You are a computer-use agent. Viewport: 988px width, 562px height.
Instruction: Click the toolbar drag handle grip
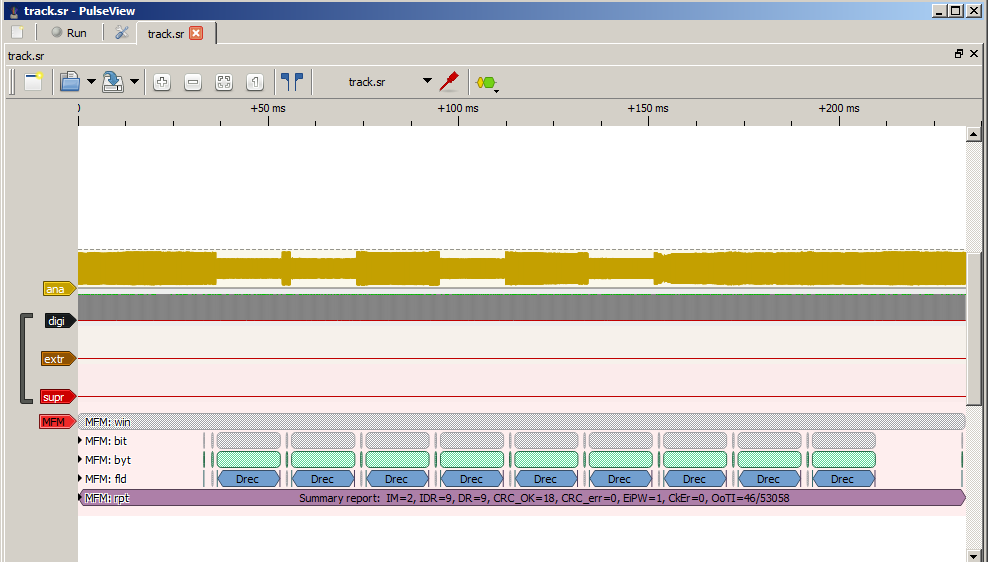click(12, 82)
